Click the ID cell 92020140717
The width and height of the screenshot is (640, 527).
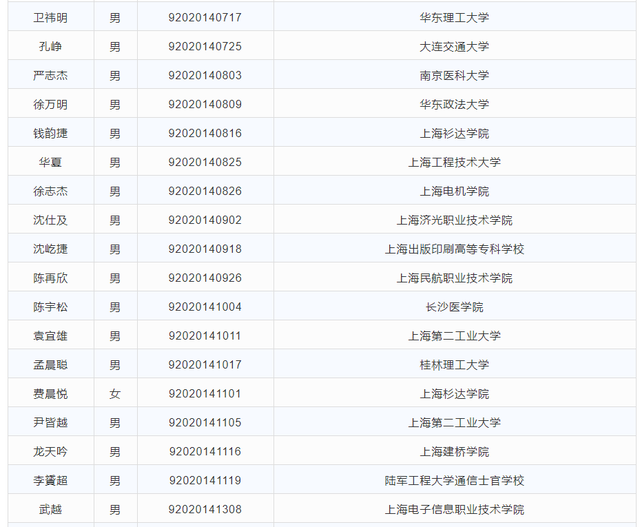tap(205, 18)
